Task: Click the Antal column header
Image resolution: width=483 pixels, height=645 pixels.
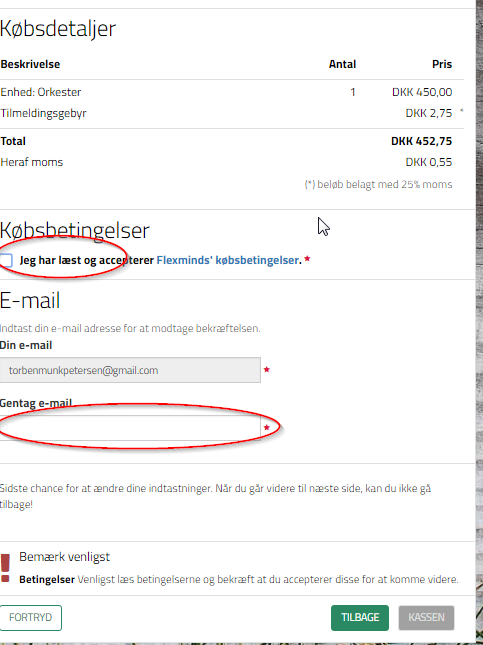Action: 342,64
